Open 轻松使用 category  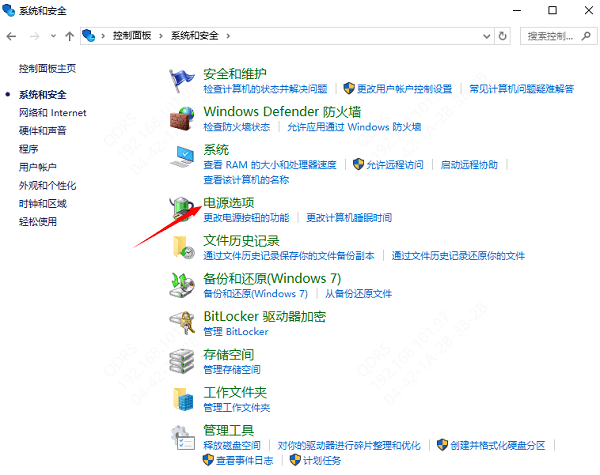pos(38,221)
